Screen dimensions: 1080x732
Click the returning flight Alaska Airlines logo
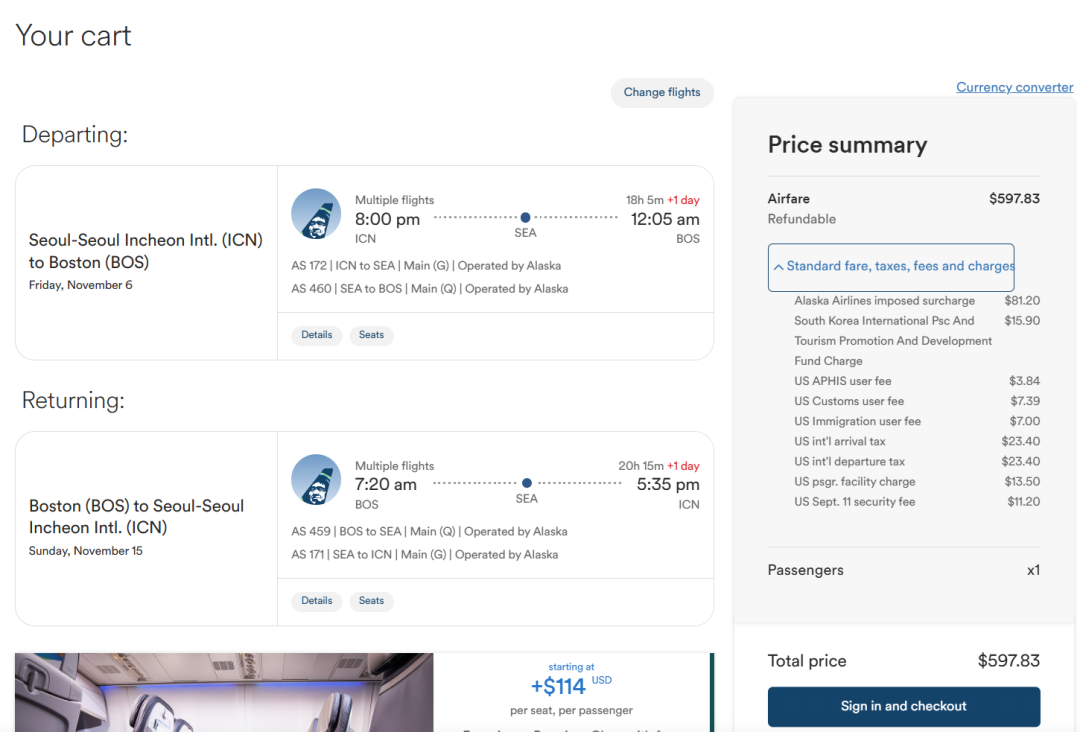pyautogui.click(x=316, y=480)
